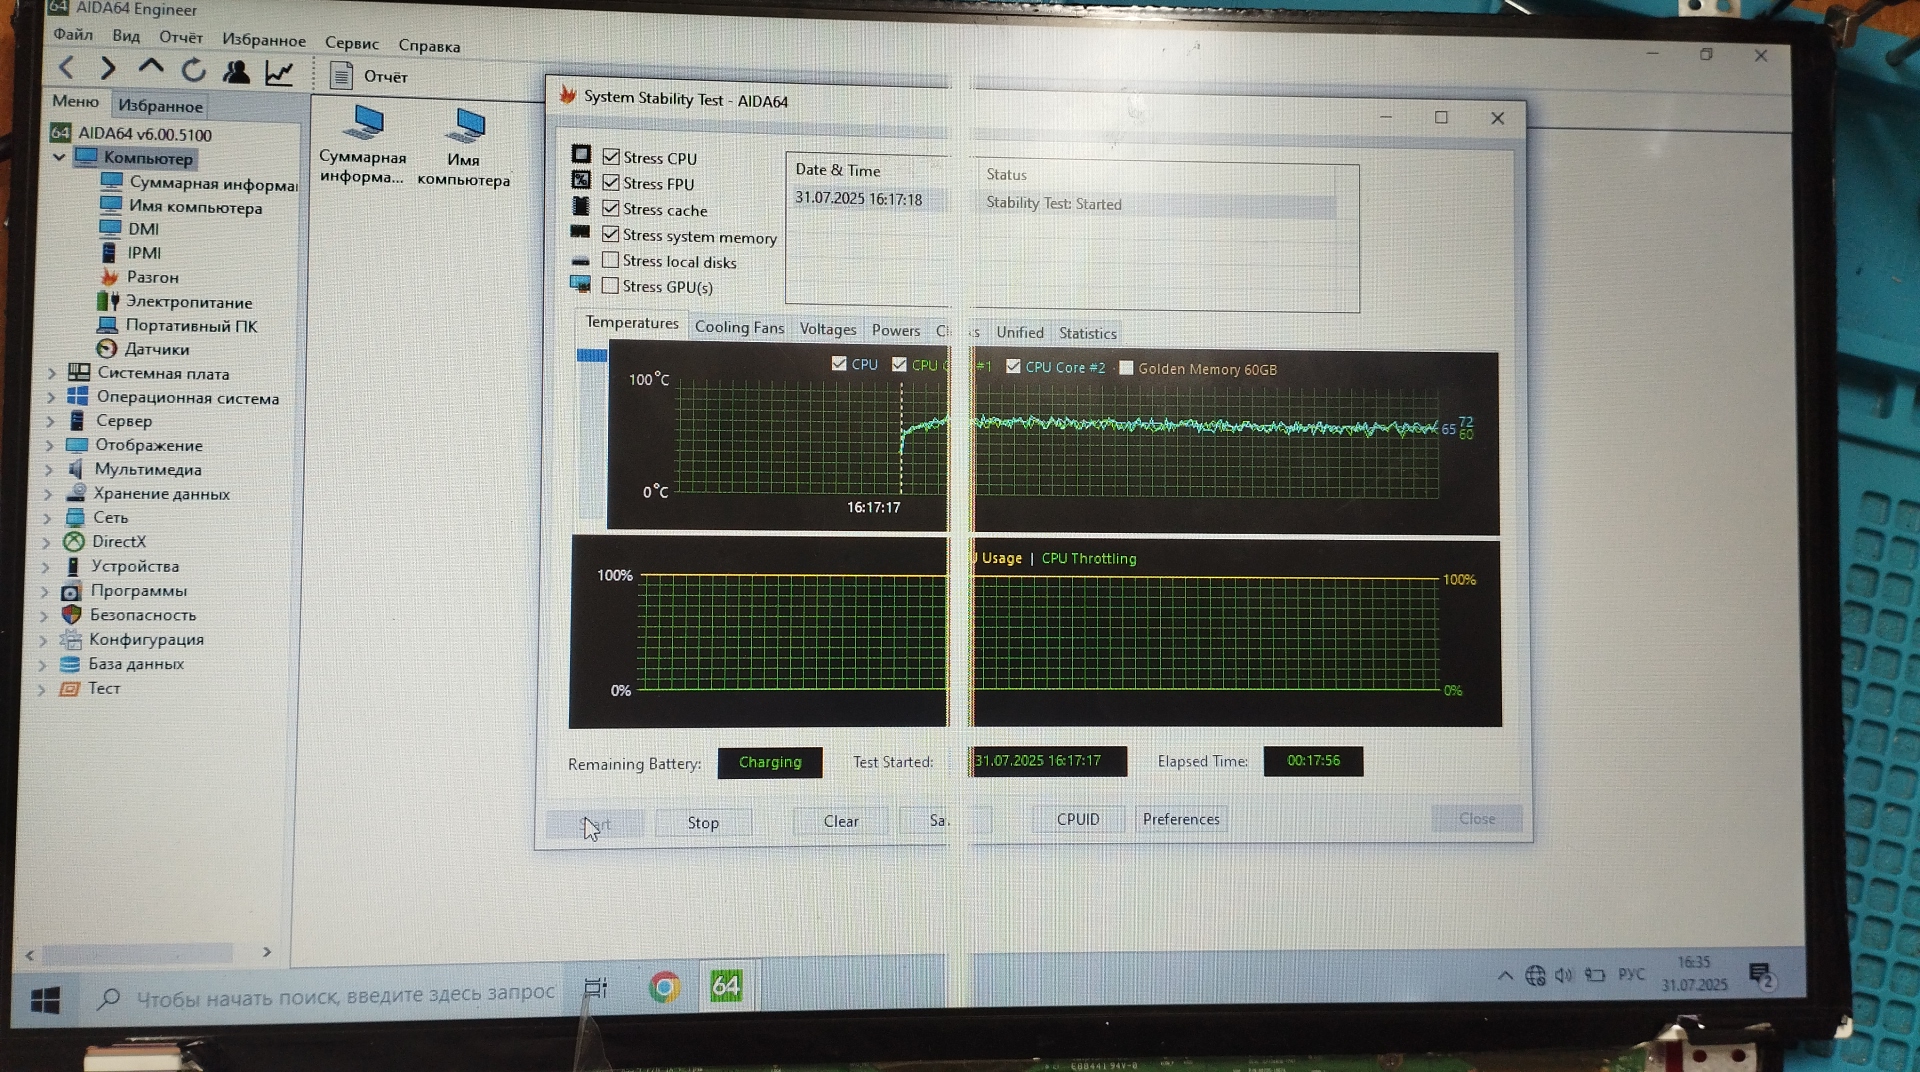Enable the Stress local disks checkbox
This screenshot has height=1072, width=1920.
(610, 260)
